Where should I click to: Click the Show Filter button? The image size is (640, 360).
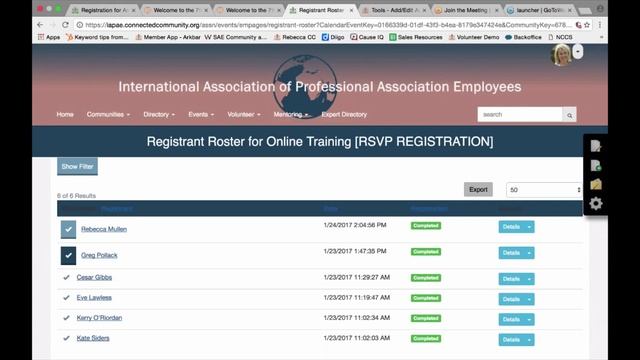(x=77, y=167)
